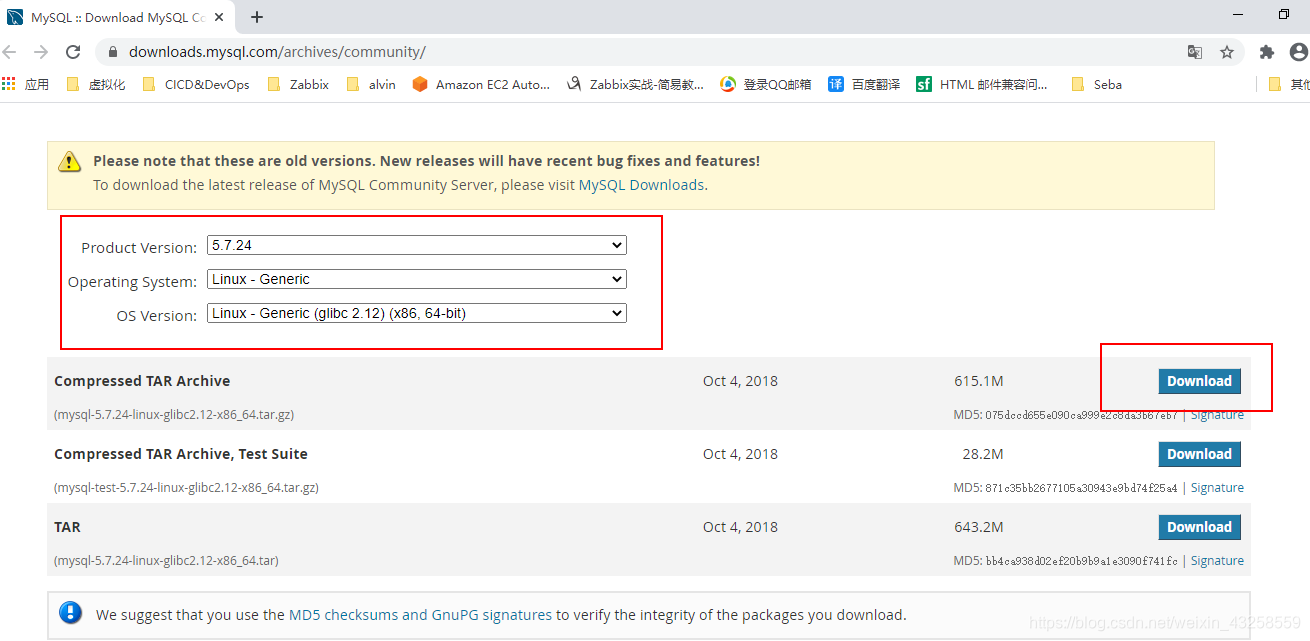Screen dimensions: 1310x641
Task: Open the apps grid shortcut 应用
Action: coord(26,85)
